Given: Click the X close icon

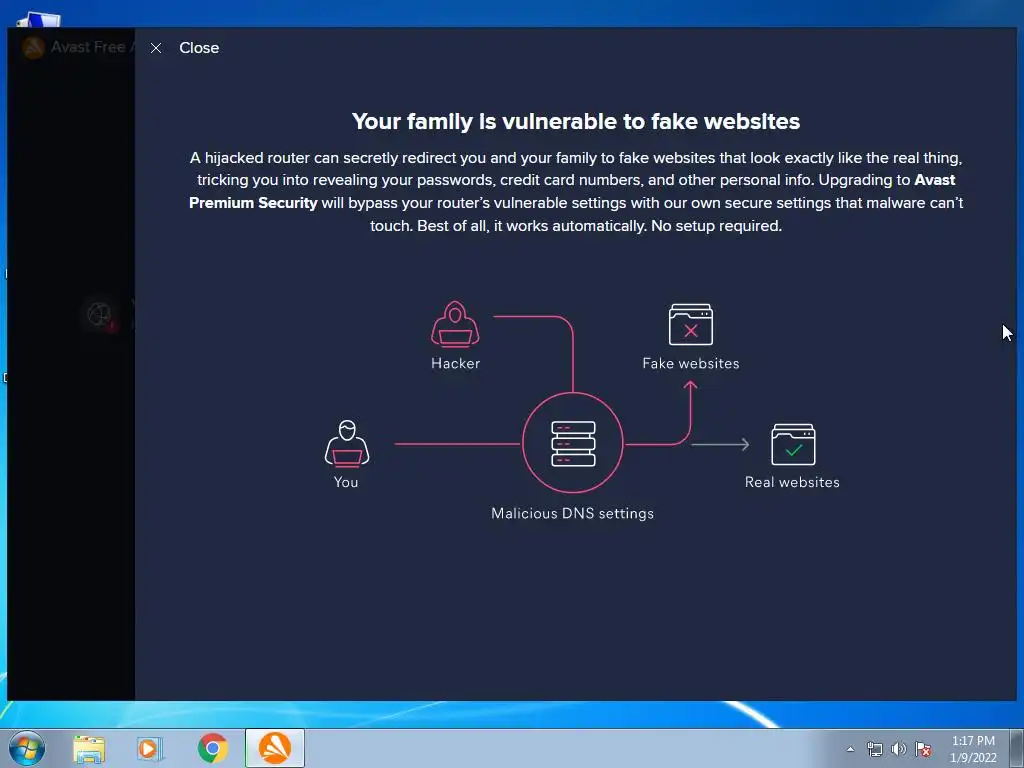Looking at the screenshot, I should tap(155, 48).
